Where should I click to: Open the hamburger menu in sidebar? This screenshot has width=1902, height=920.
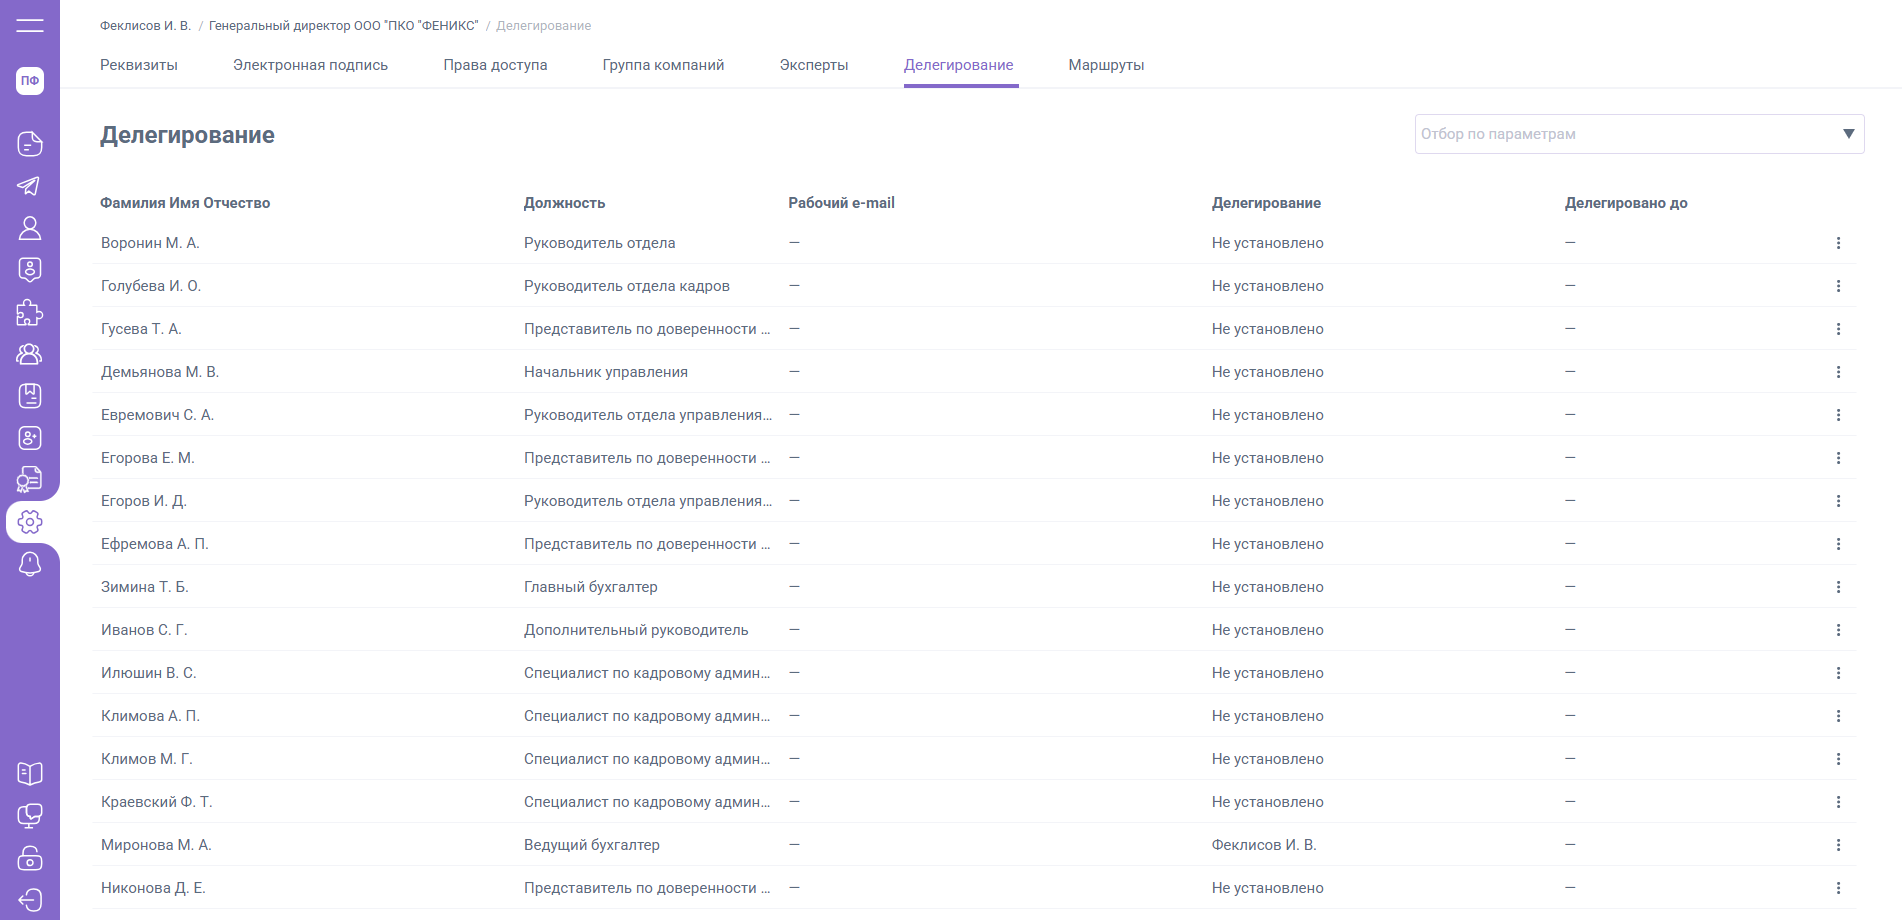(x=30, y=25)
